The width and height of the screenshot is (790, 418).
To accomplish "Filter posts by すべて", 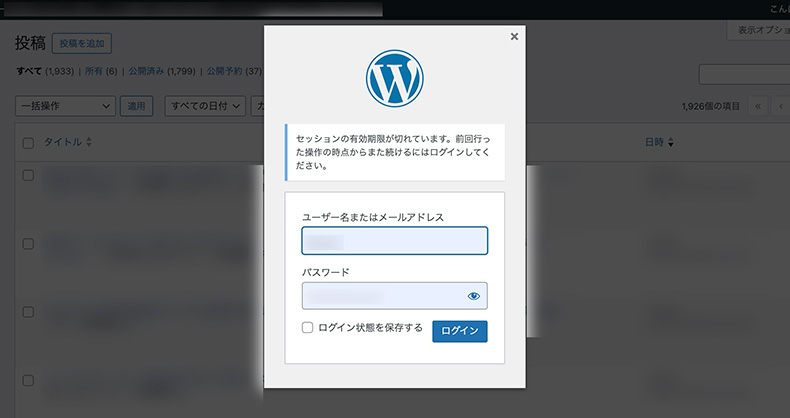I will [x=29, y=71].
